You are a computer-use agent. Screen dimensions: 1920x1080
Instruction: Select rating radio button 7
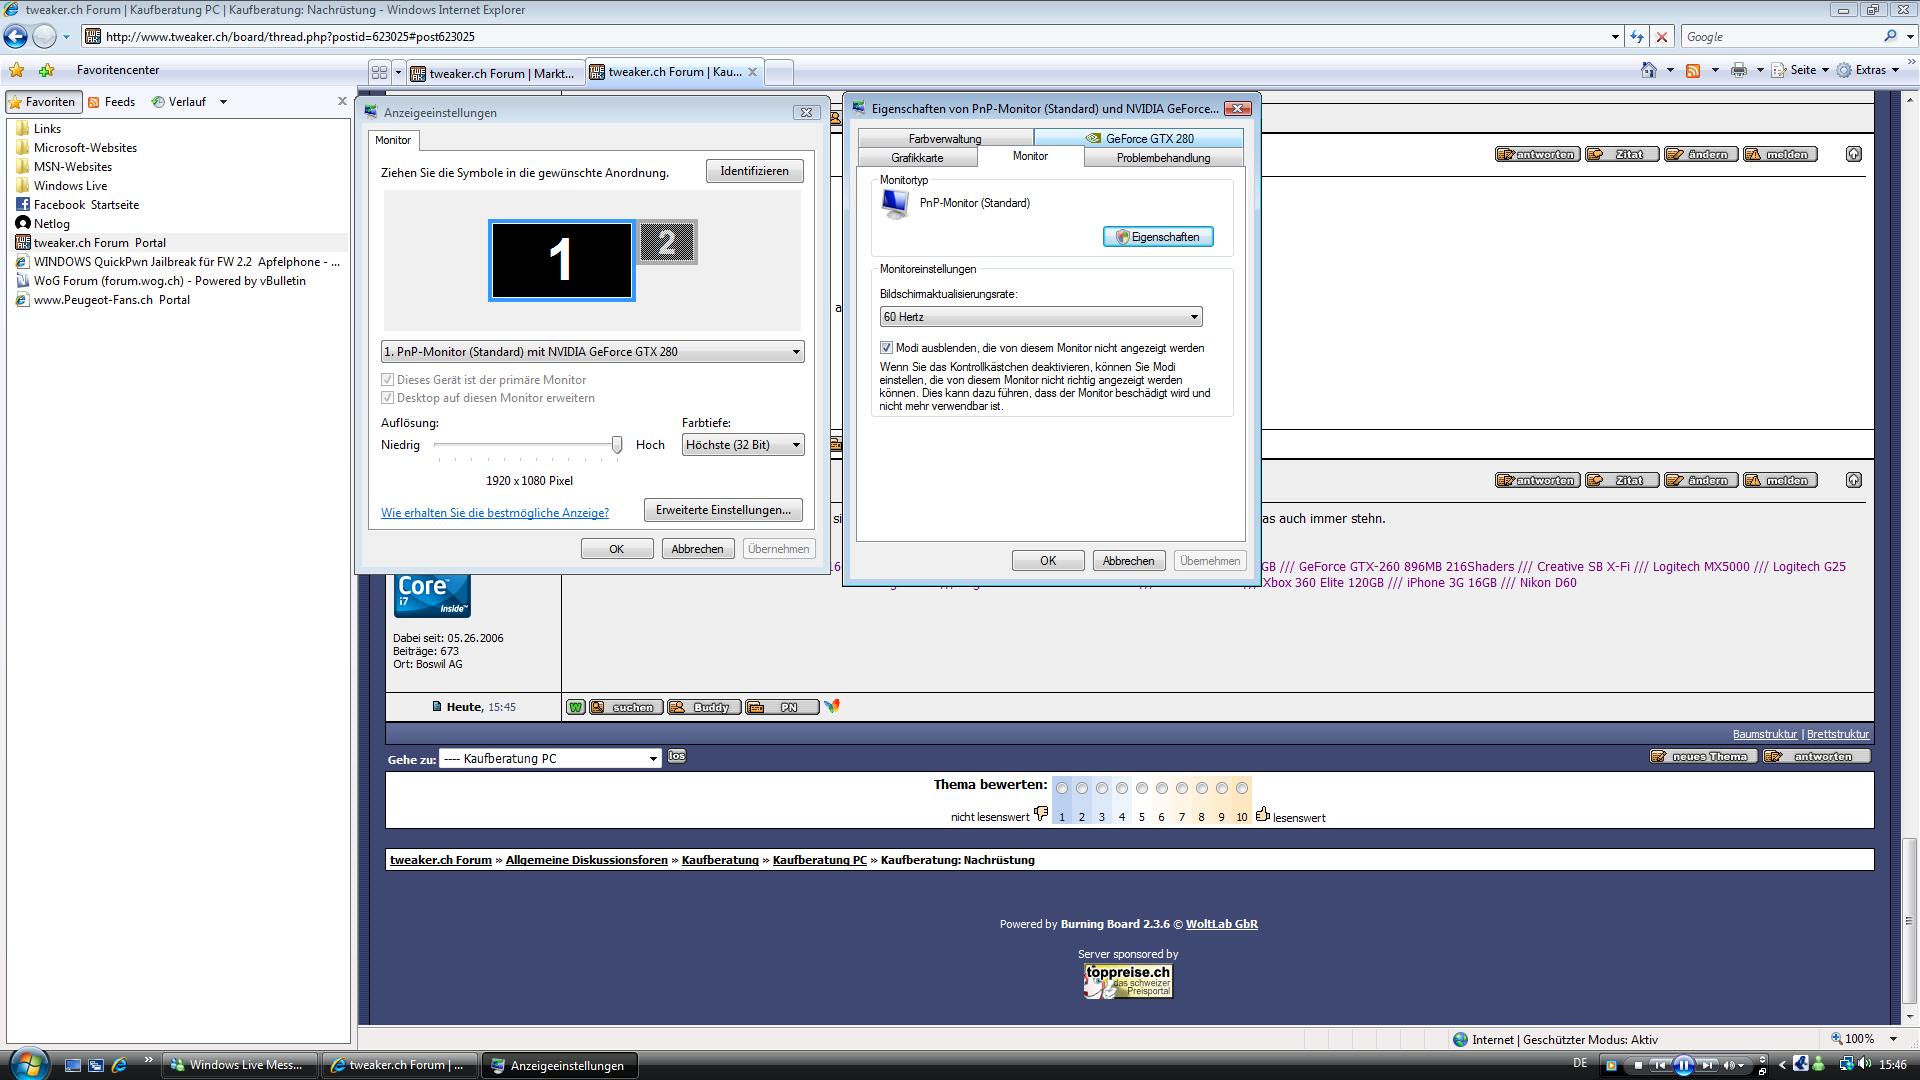tap(1182, 788)
